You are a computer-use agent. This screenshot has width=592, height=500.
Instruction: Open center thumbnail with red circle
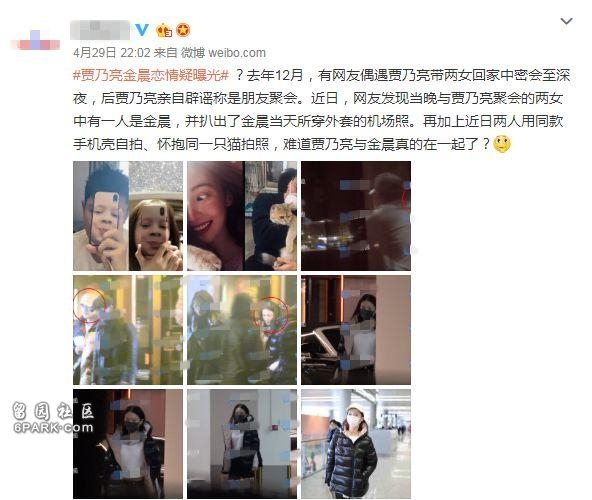[242, 330]
